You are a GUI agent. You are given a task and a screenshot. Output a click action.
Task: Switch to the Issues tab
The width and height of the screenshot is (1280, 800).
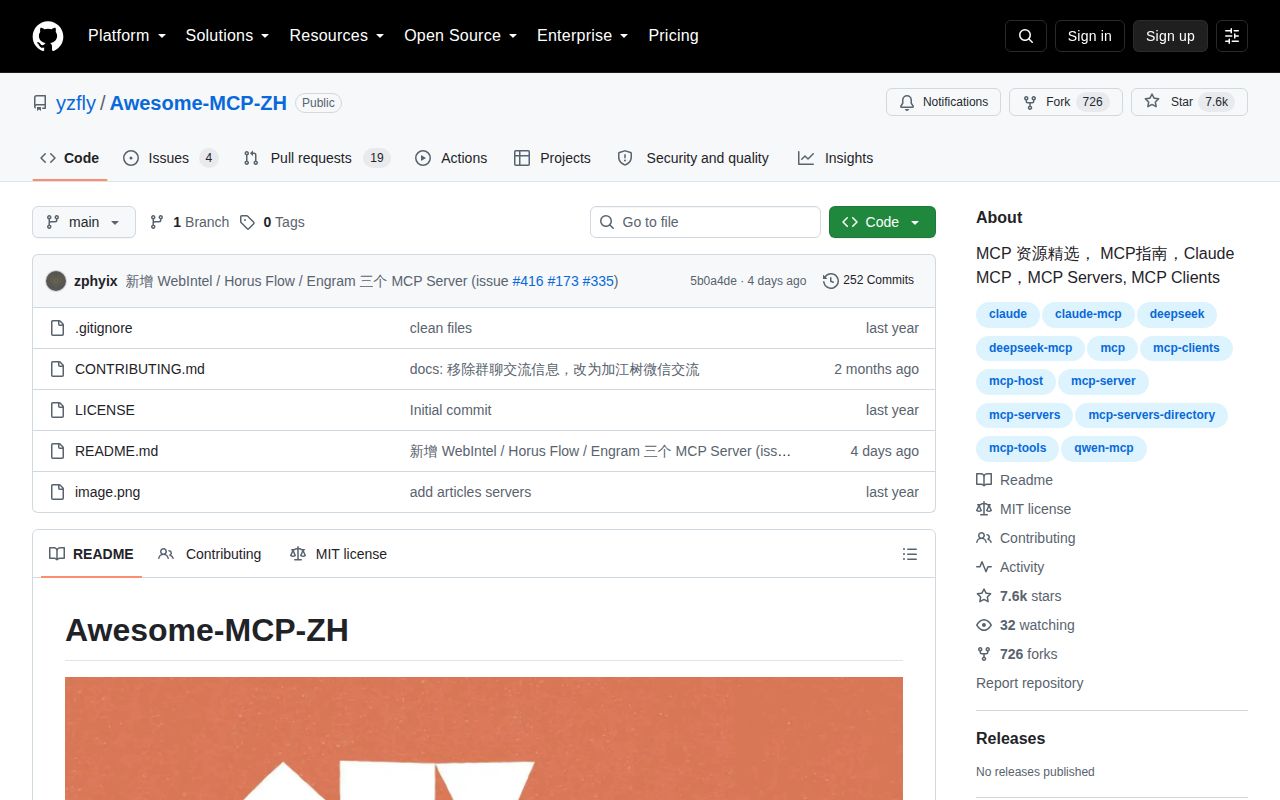coord(170,158)
